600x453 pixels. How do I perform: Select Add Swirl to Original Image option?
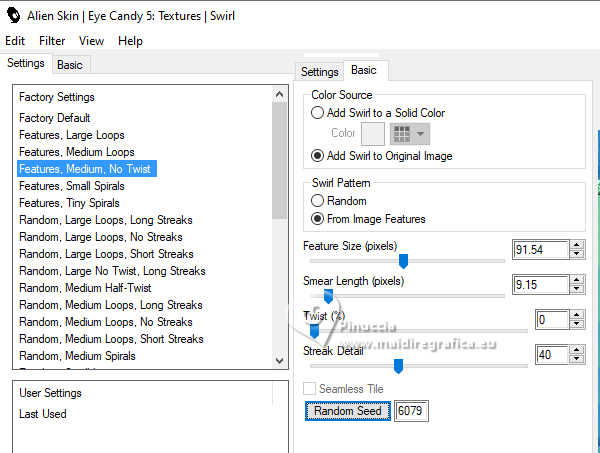pyautogui.click(x=318, y=156)
